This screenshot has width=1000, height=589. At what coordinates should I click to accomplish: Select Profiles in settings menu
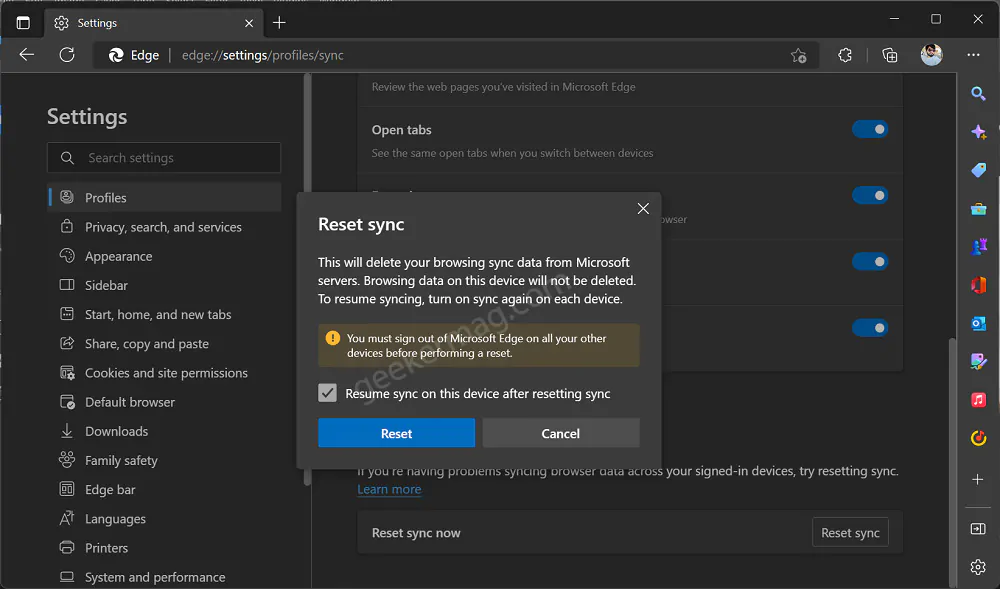point(165,198)
